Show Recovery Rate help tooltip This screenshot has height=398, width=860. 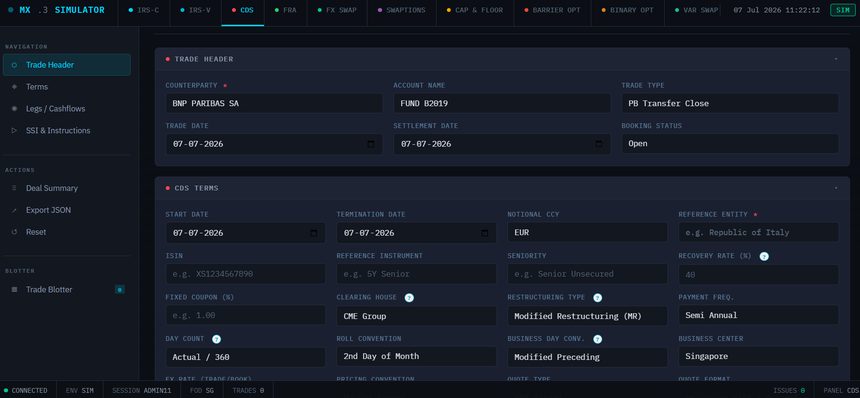(x=764, y=256)
